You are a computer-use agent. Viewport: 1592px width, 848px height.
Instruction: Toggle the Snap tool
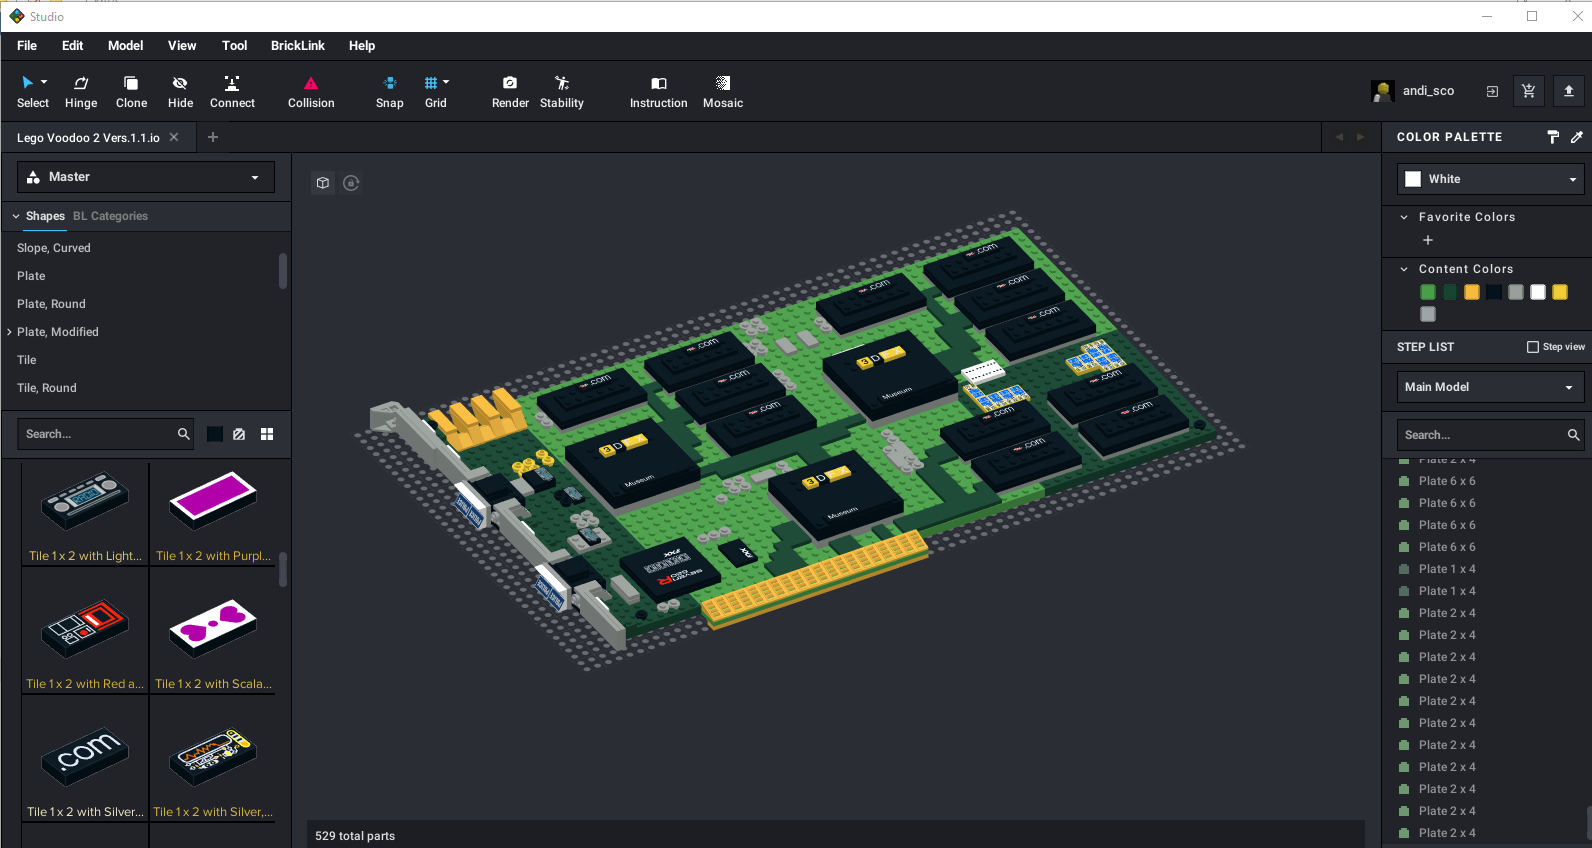(390, 91)
